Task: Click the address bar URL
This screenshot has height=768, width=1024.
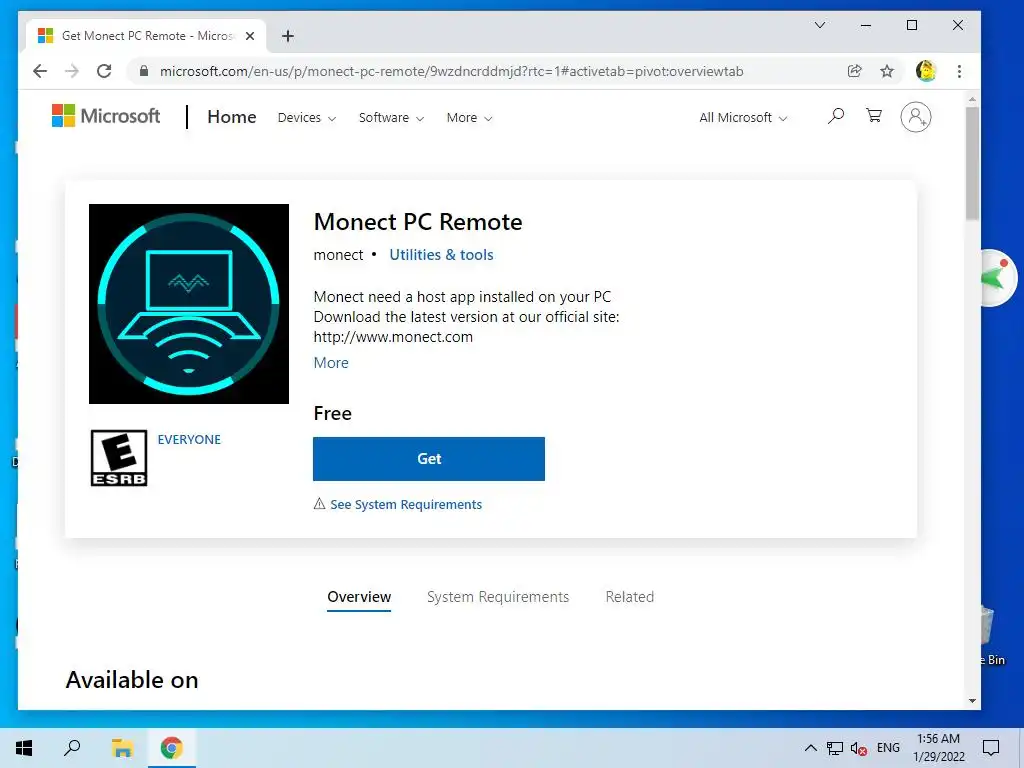Action: [451, 71]
